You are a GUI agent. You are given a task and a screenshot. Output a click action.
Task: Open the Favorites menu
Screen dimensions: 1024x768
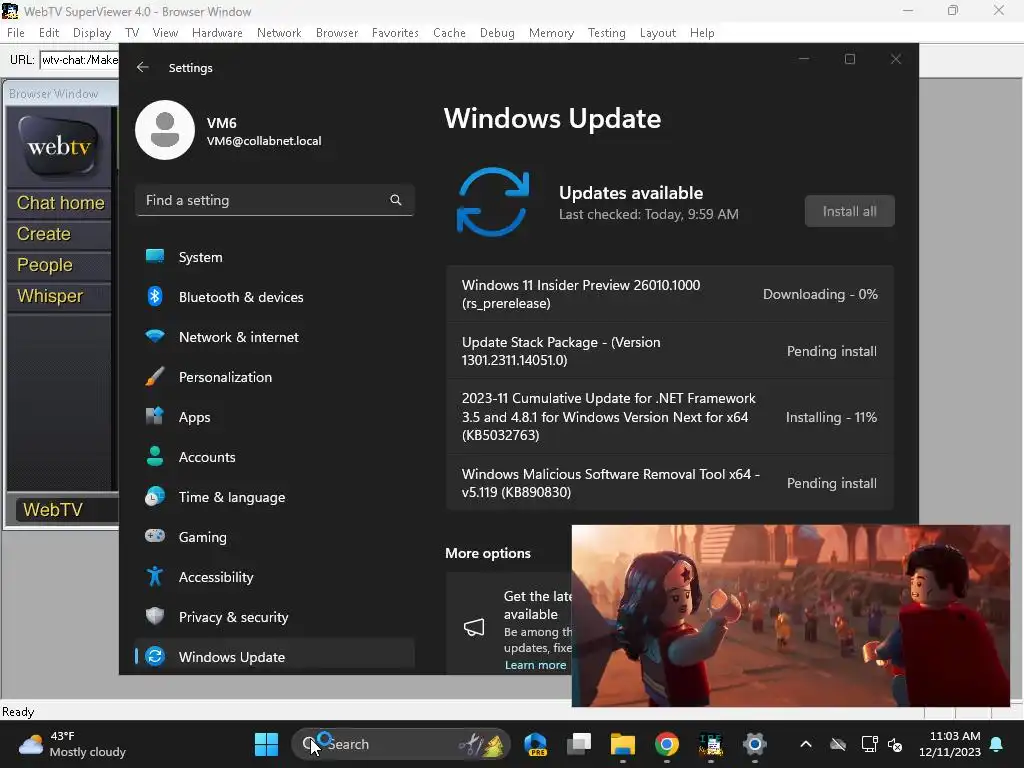pos(395,33)
